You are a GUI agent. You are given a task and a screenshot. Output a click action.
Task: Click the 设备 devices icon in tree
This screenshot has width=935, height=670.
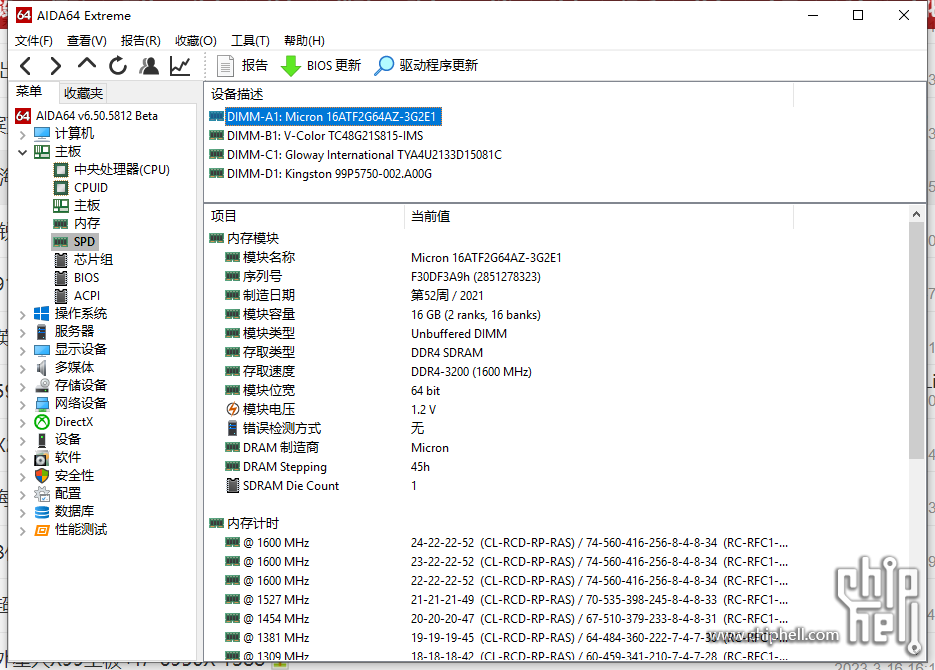tap(42, 440)
